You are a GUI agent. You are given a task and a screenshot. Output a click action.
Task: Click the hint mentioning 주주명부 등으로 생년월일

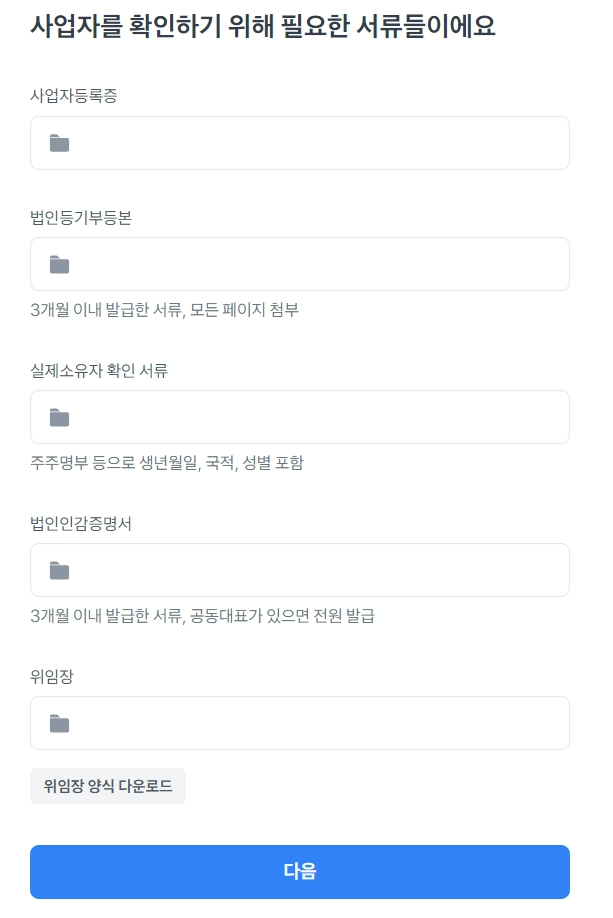click(167, 463)
